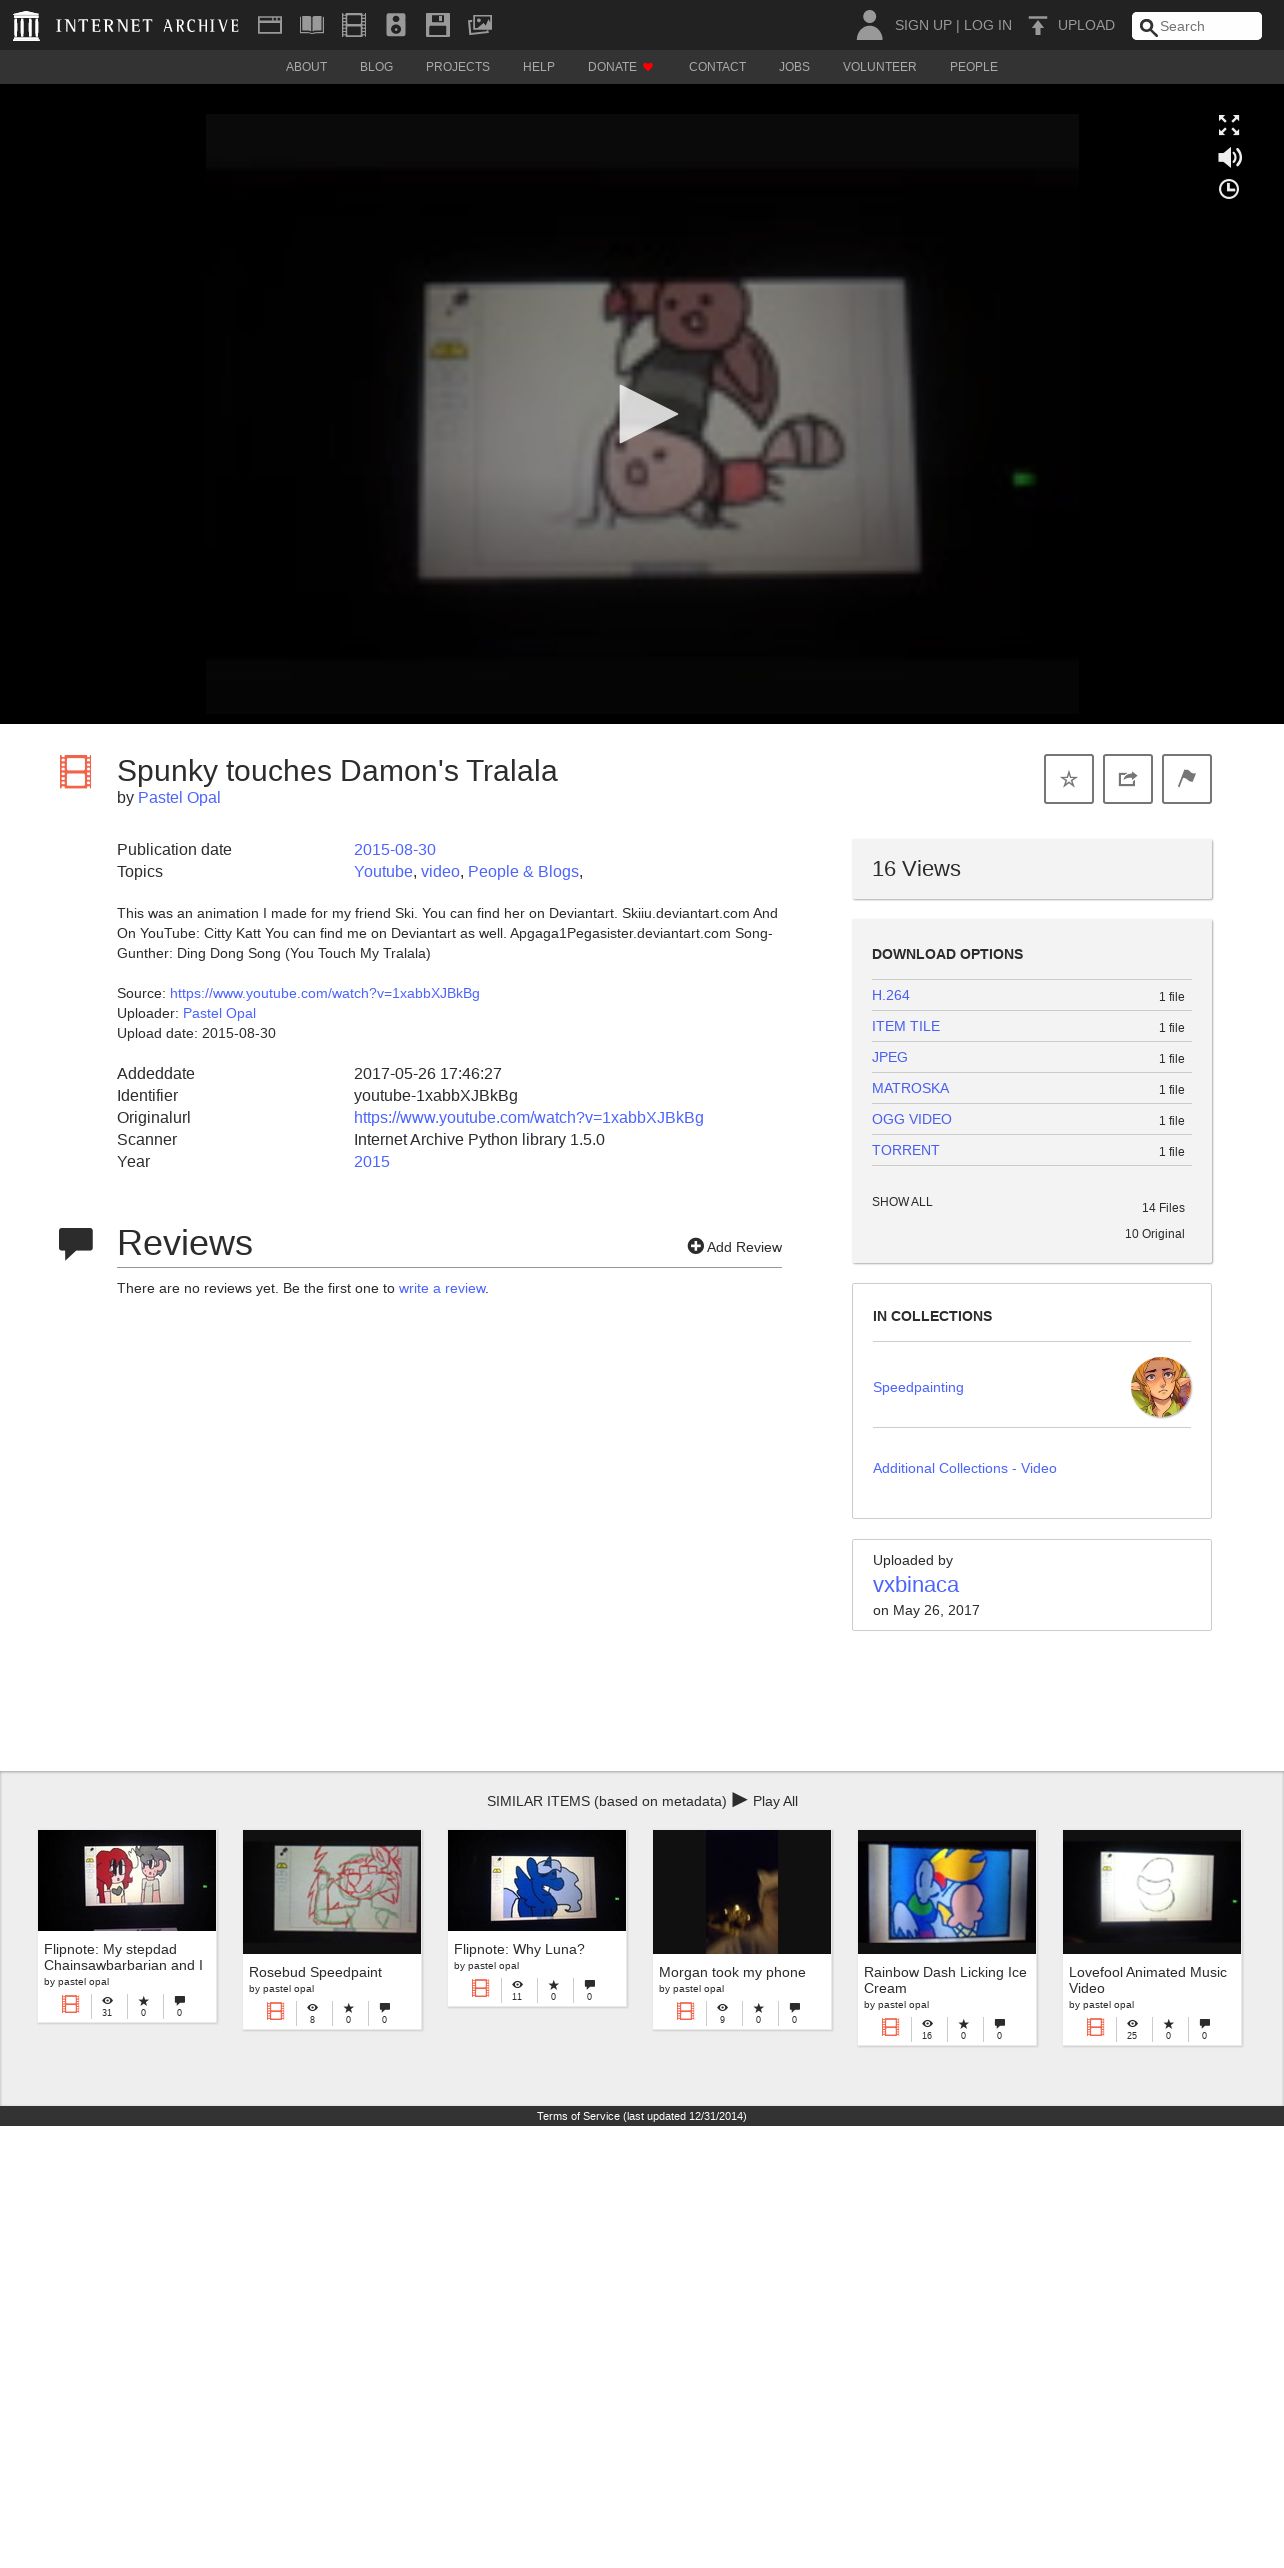Open Flipnote: Why Luna? thumbnail
The image size is (1284, 2568).
(537, 1880)
